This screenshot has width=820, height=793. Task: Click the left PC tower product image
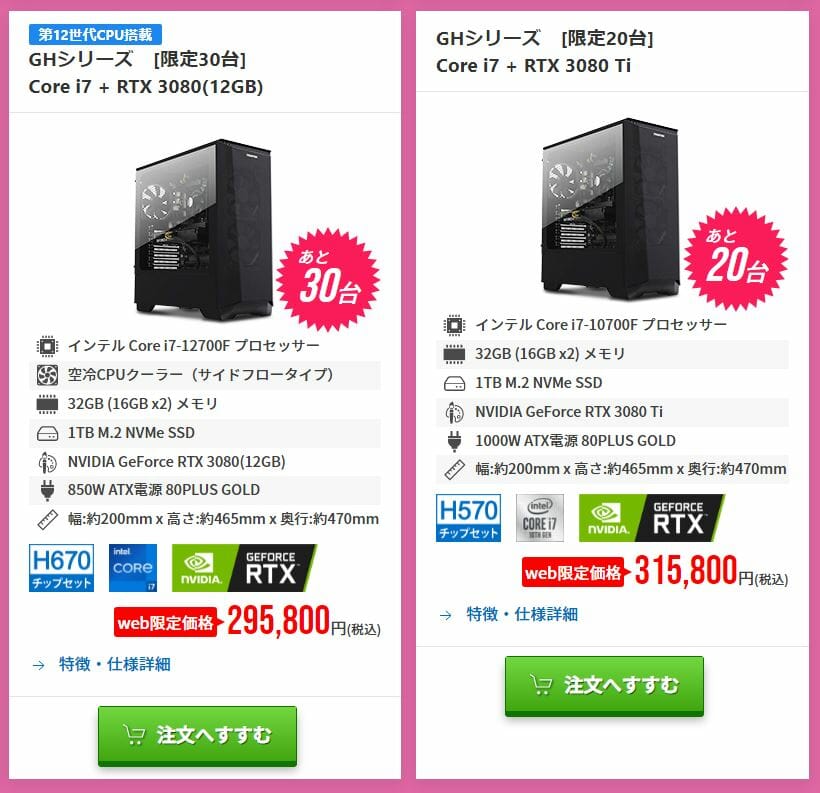coord(204,230)
